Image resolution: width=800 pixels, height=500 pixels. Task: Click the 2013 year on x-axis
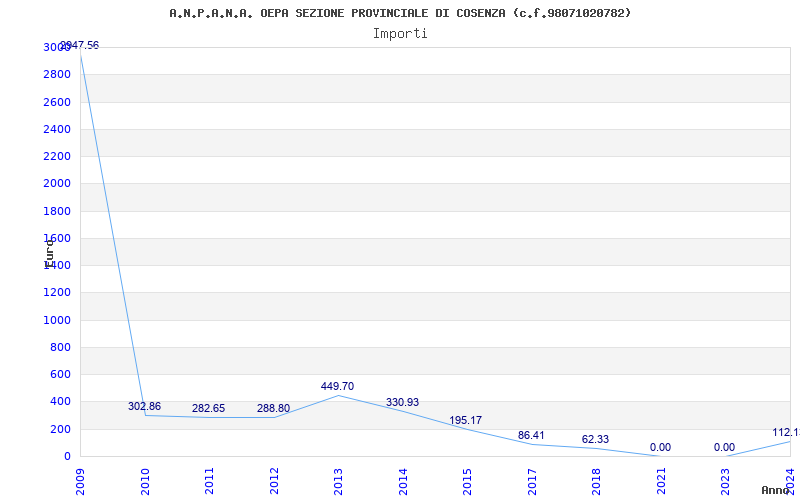click(339, 480)
